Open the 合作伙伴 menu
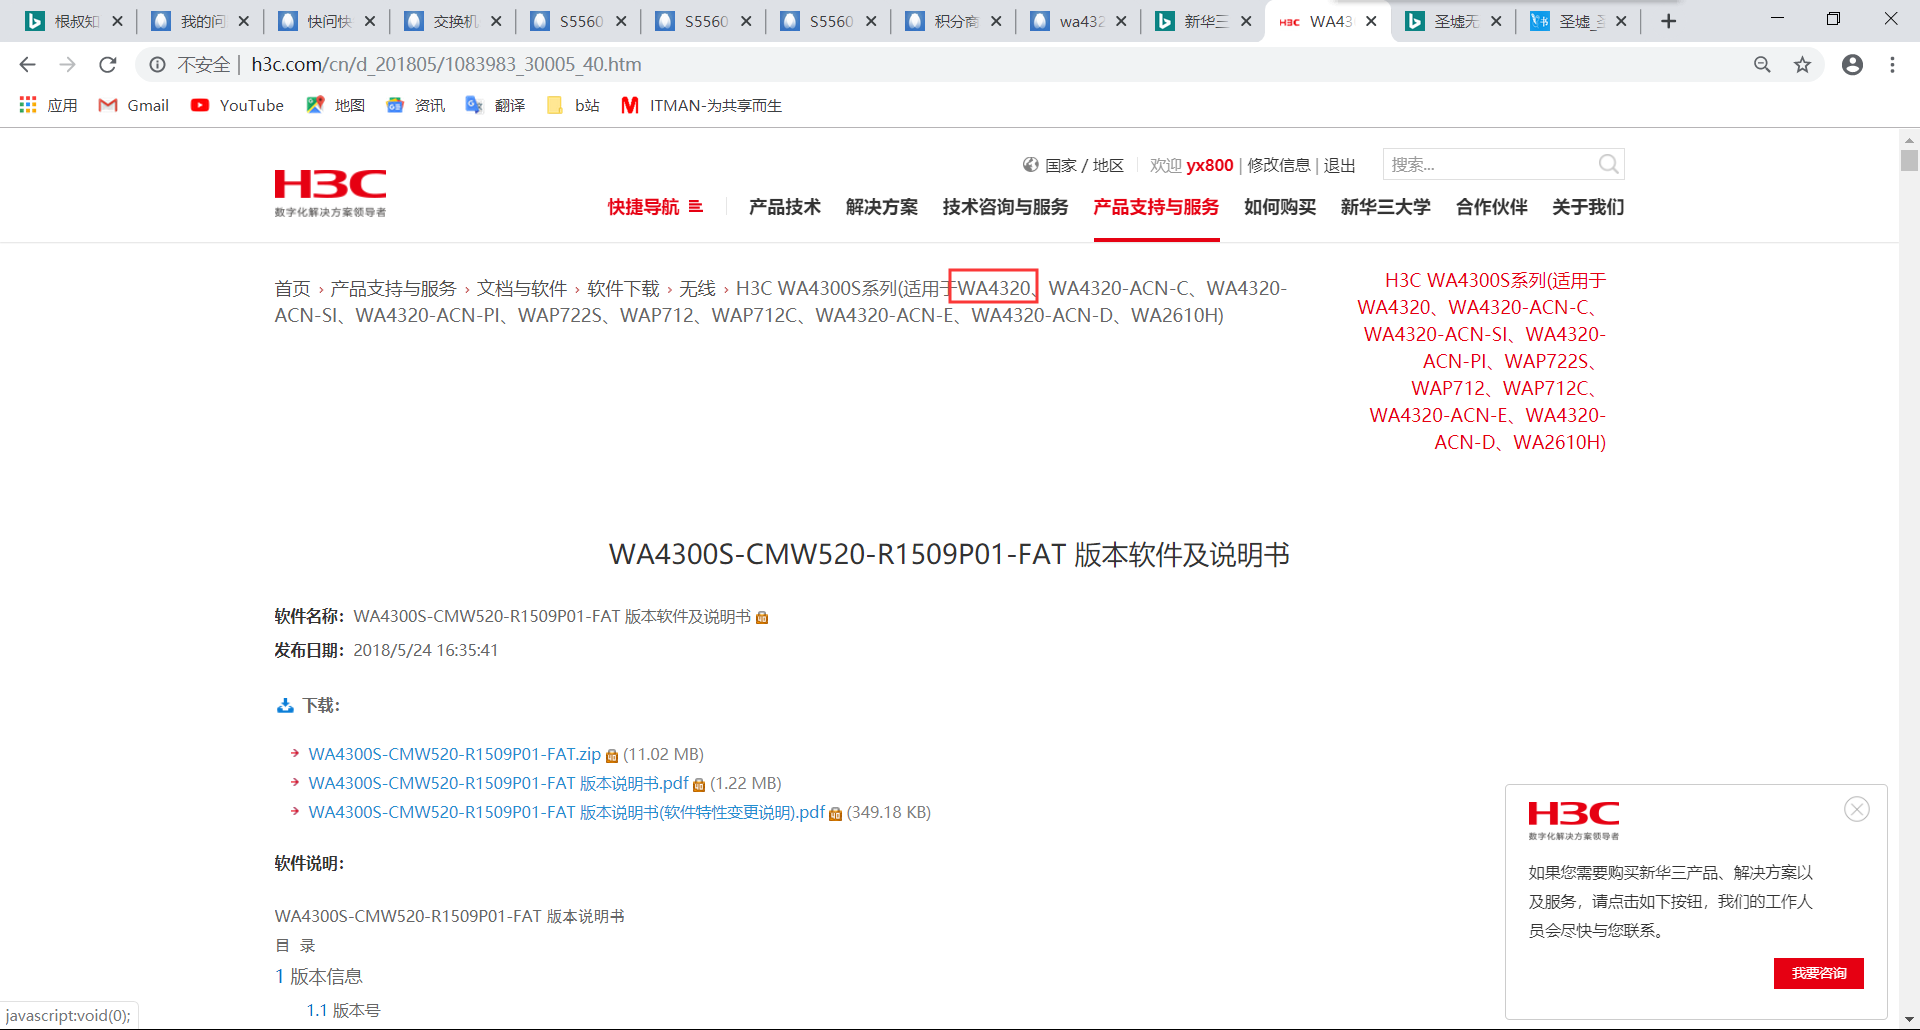This screenshot has width=1920, height=1030. 1492,207
